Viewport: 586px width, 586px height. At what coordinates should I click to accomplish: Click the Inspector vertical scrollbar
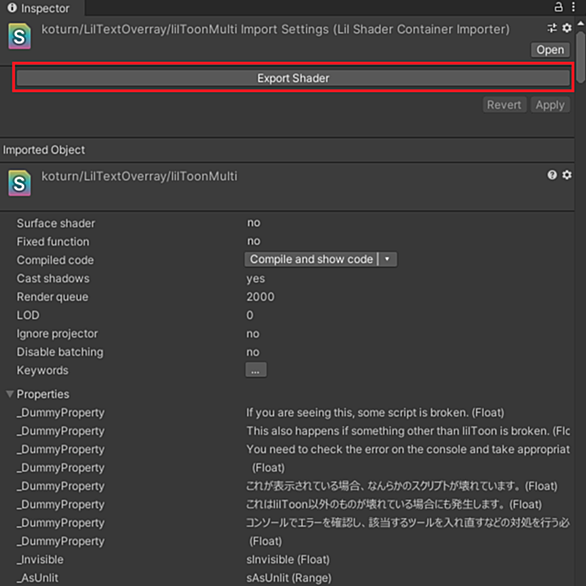[x=580, y=57]
